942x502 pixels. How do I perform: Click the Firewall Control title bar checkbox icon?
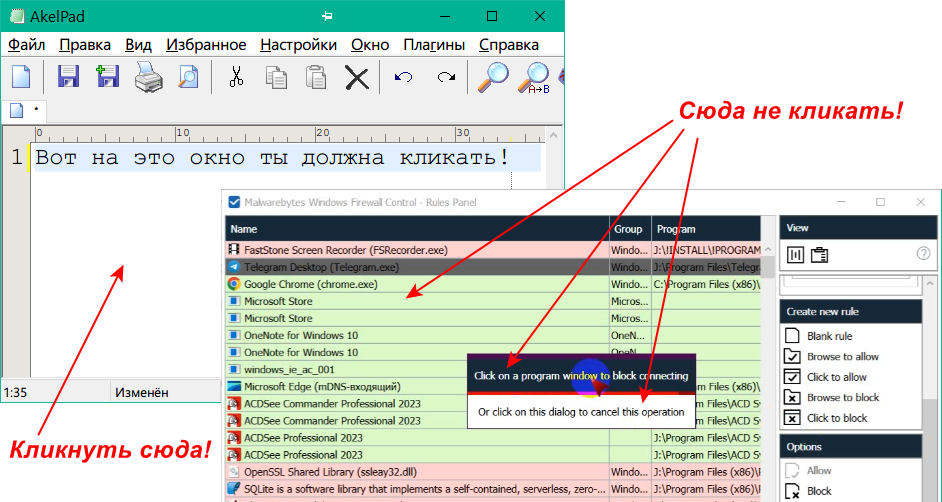(x=234, y=202)
